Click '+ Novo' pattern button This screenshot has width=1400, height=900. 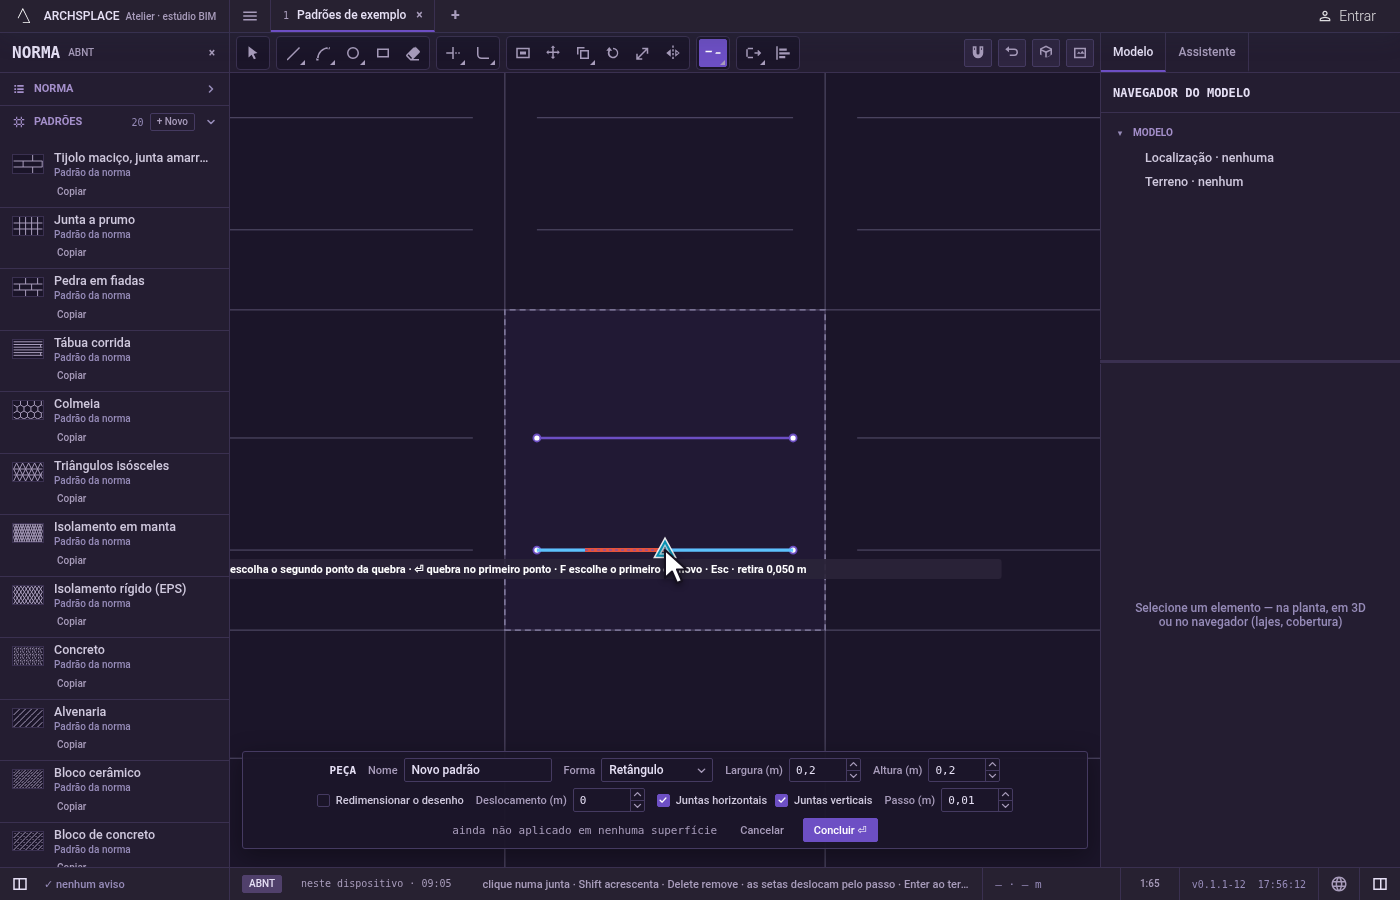coord(172,122)
